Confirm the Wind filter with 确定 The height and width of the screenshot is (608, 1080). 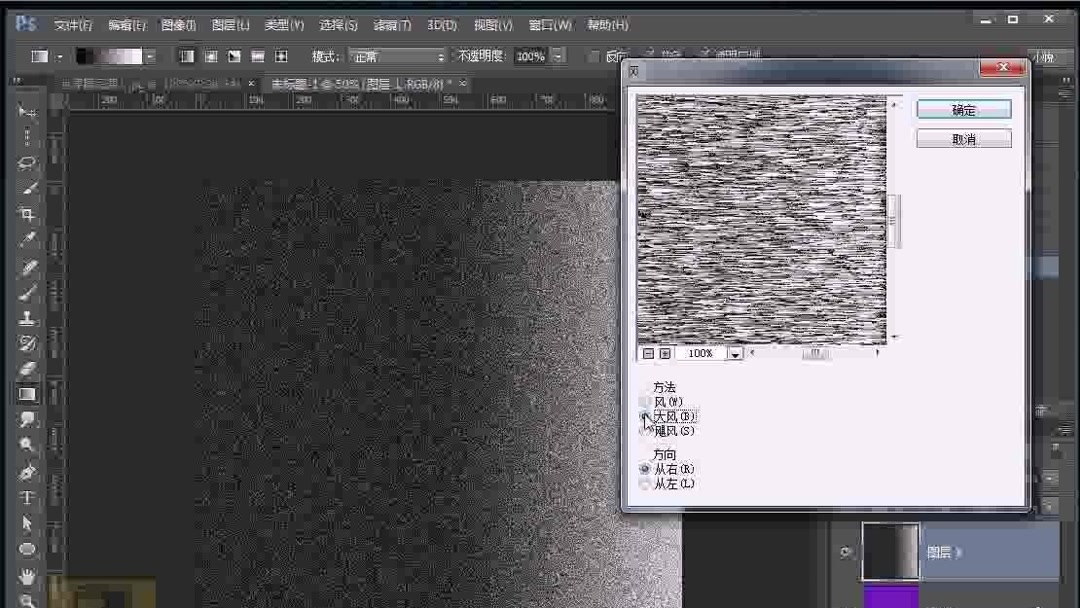[963, 109]
